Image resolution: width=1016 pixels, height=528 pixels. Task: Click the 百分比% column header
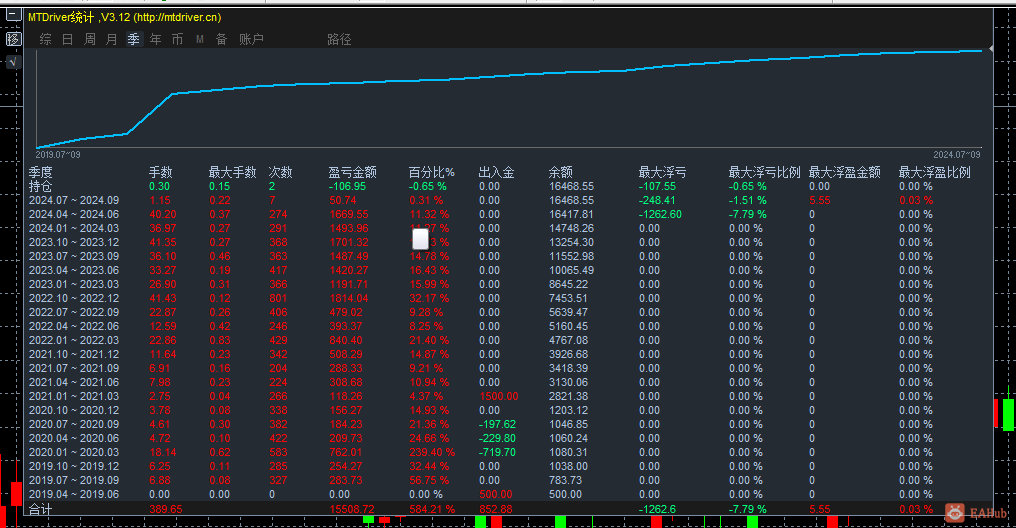432,172
